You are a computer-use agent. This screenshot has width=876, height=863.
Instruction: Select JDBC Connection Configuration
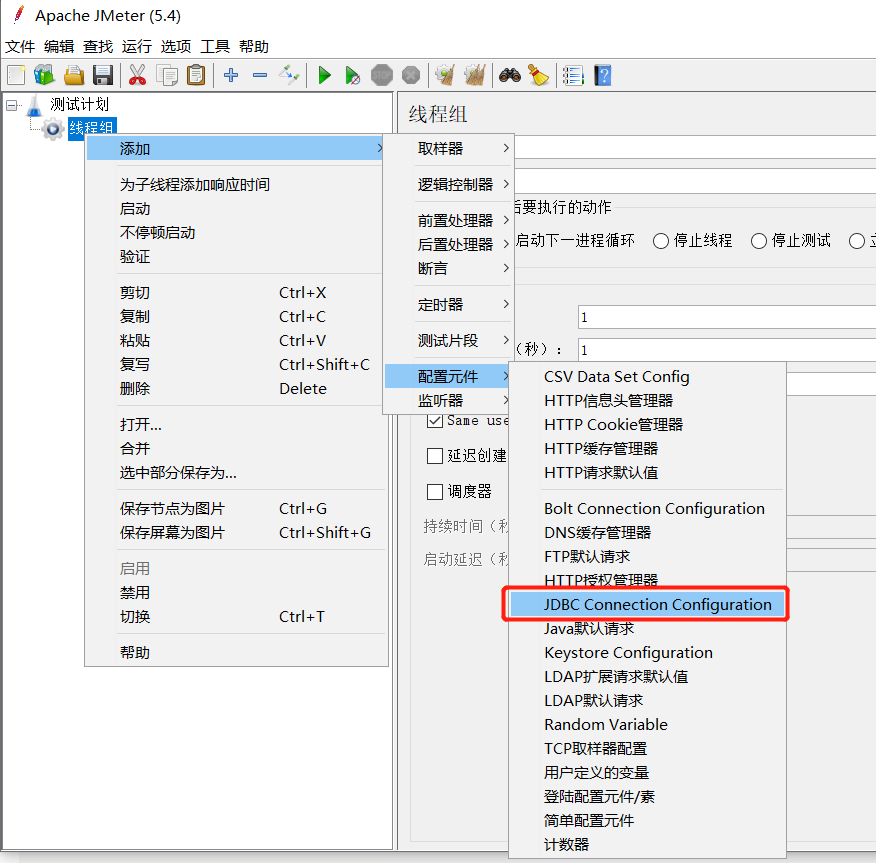tap(647, 604)
